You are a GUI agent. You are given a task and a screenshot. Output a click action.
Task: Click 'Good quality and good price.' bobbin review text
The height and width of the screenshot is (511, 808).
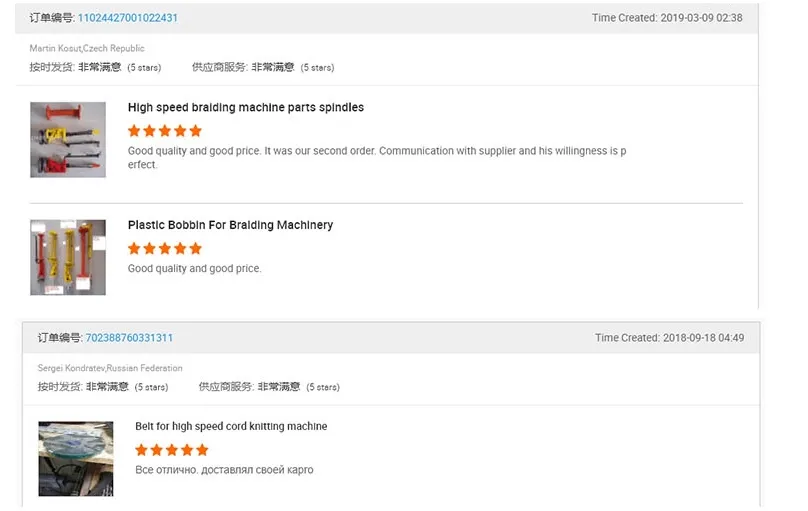tap(194, 268)
